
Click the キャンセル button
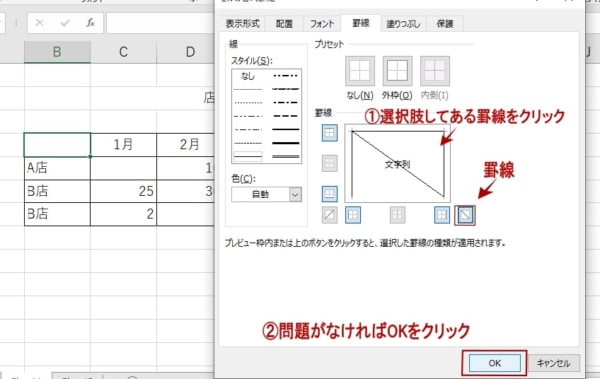[x=553, y=363]
